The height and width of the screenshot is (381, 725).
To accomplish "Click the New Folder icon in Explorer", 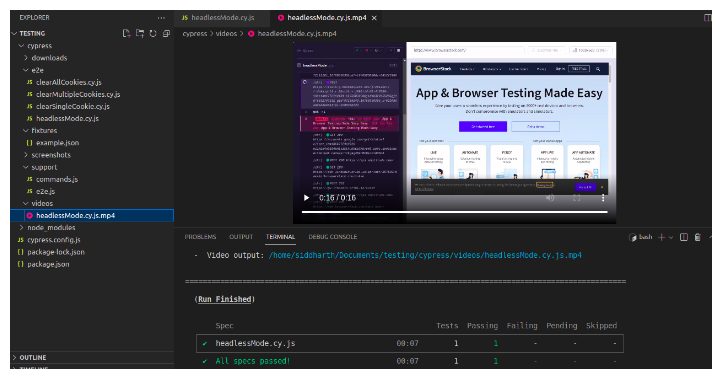I will [x=140, y=33].
